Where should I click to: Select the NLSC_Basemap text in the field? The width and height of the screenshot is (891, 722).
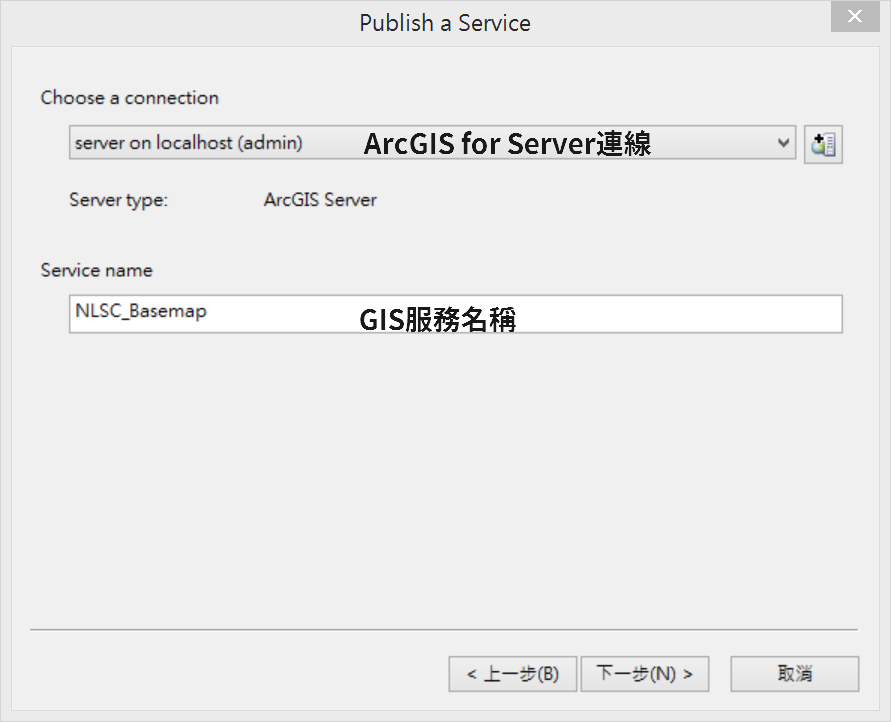(141, 311)
